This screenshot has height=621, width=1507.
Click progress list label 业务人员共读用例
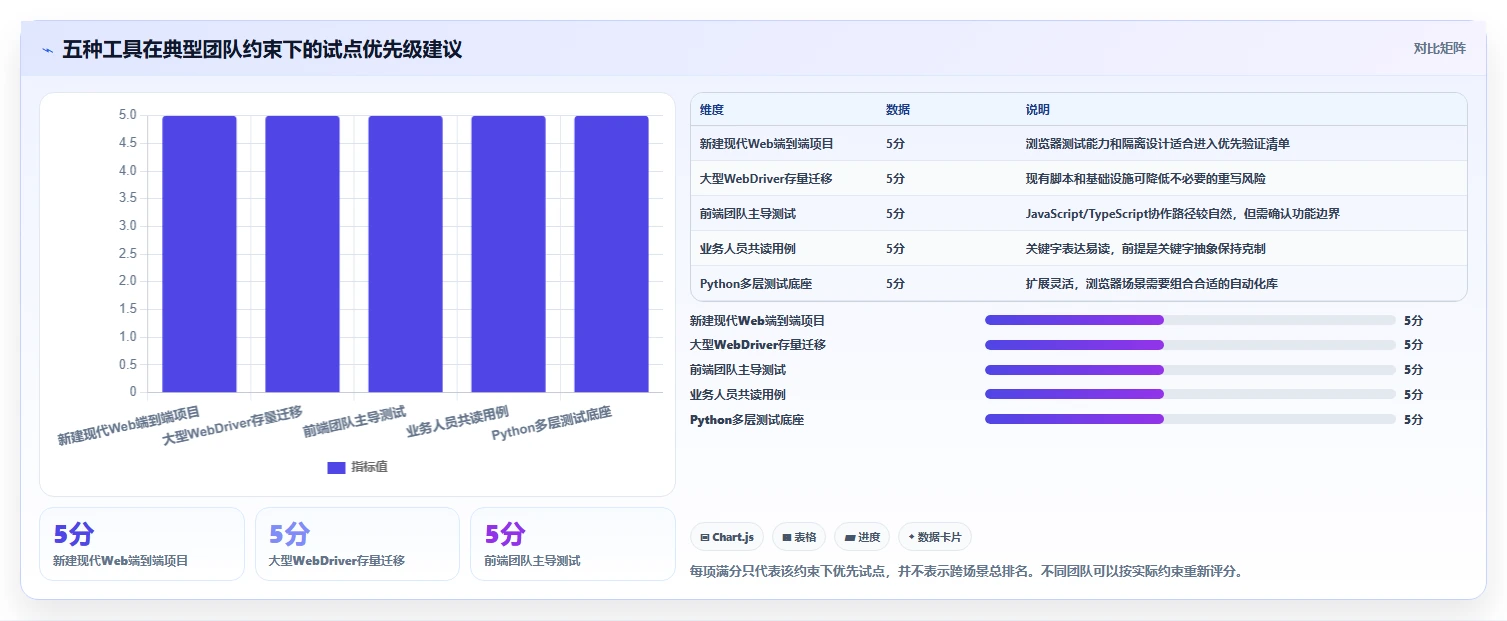[738, 394]
